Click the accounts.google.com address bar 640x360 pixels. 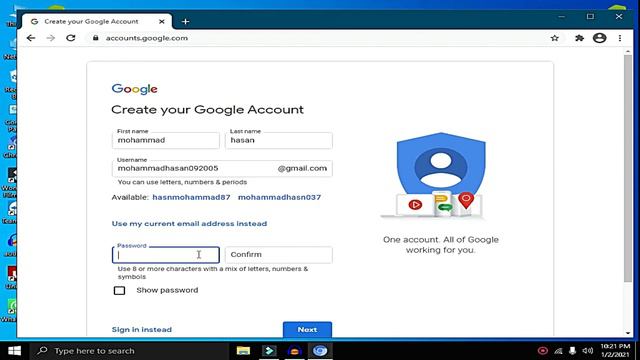(x=147, y=38)
